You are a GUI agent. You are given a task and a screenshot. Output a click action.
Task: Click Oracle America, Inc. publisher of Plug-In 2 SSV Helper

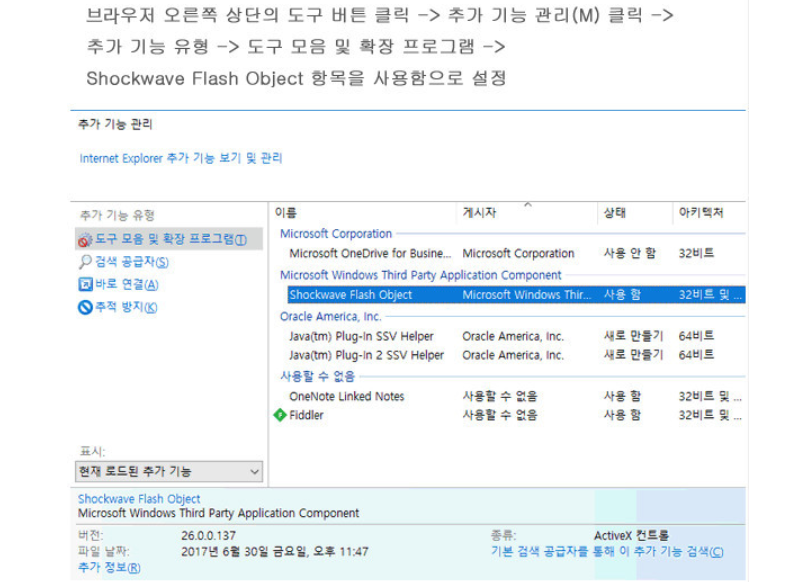click(513, 355)
